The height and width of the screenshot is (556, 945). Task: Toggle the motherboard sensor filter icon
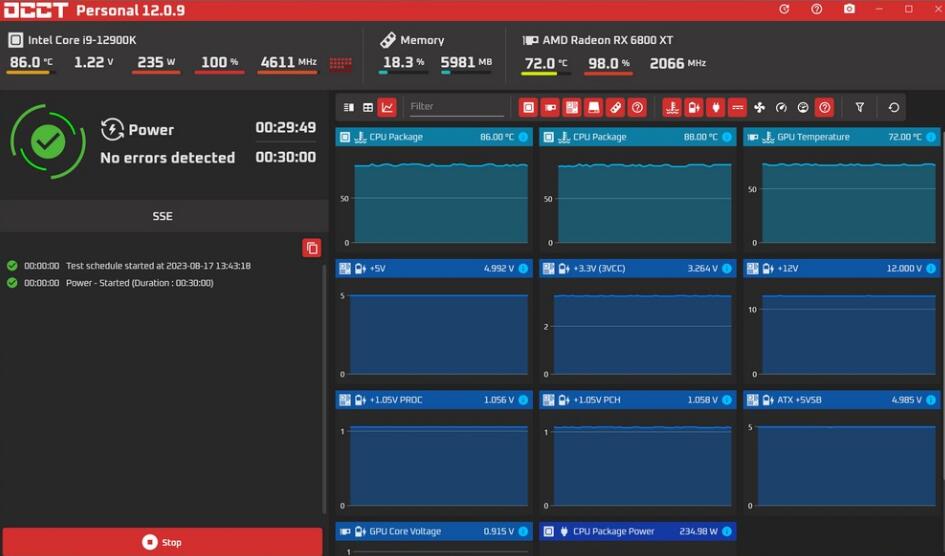coord(571,107)
